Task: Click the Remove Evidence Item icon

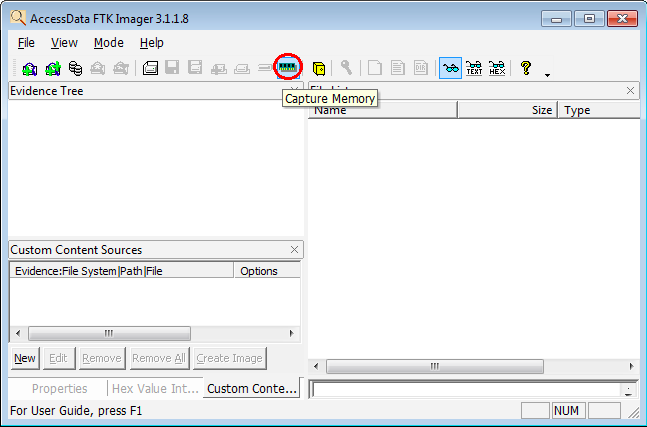Action: 98,68
